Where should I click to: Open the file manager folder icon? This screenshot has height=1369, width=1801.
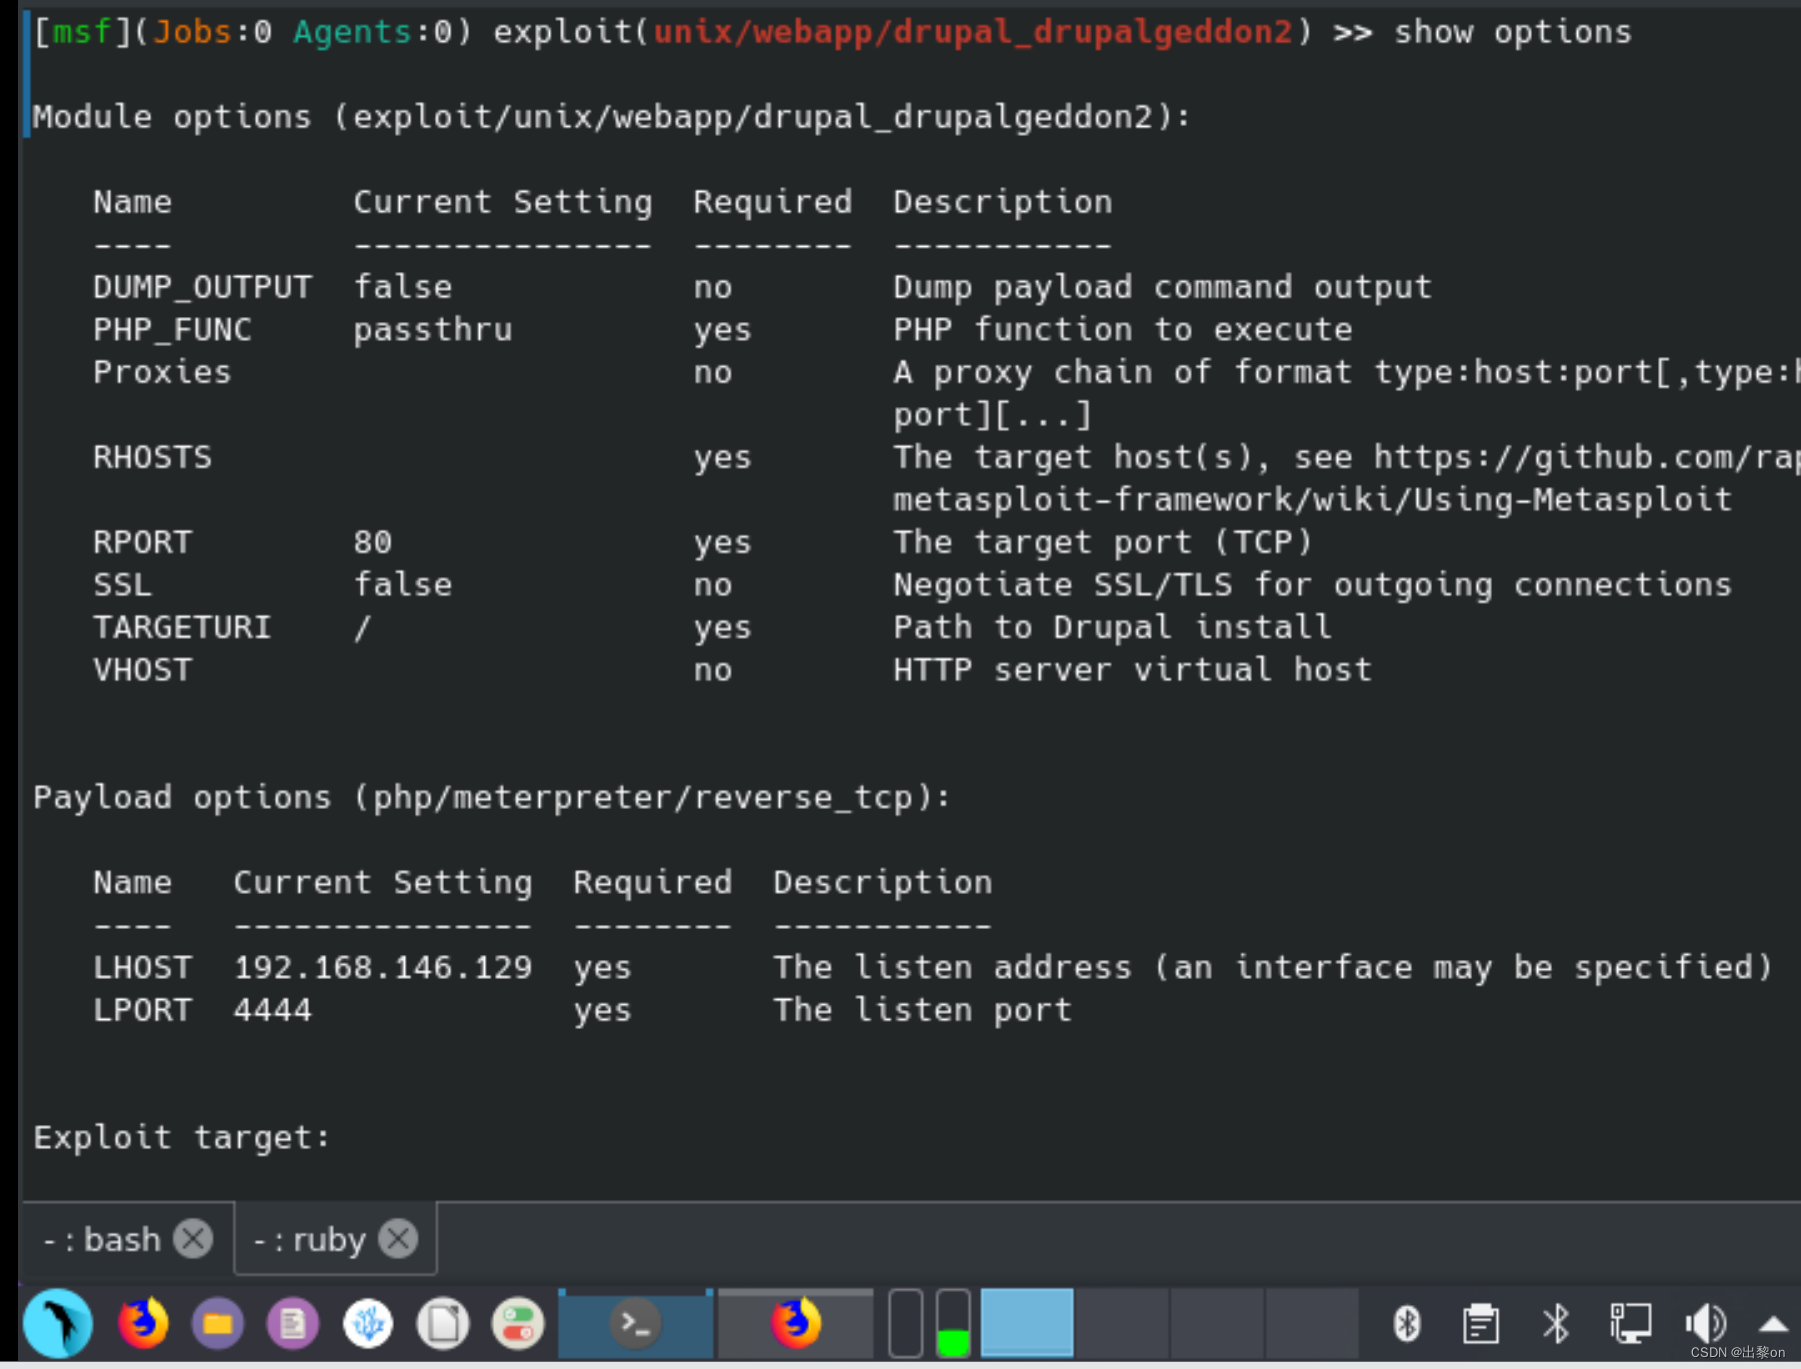(x=218, y=1323)
